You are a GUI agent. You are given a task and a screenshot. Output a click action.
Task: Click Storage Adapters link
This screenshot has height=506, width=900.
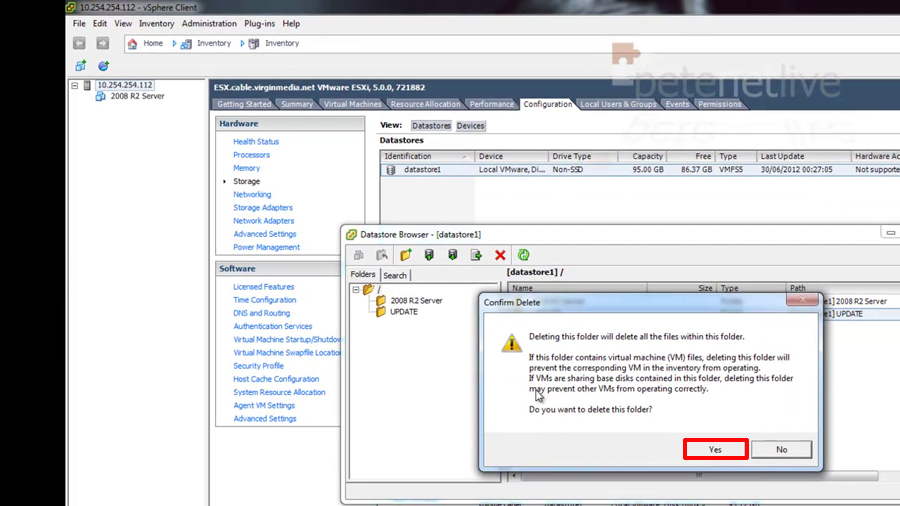click(x=263, y=208)
